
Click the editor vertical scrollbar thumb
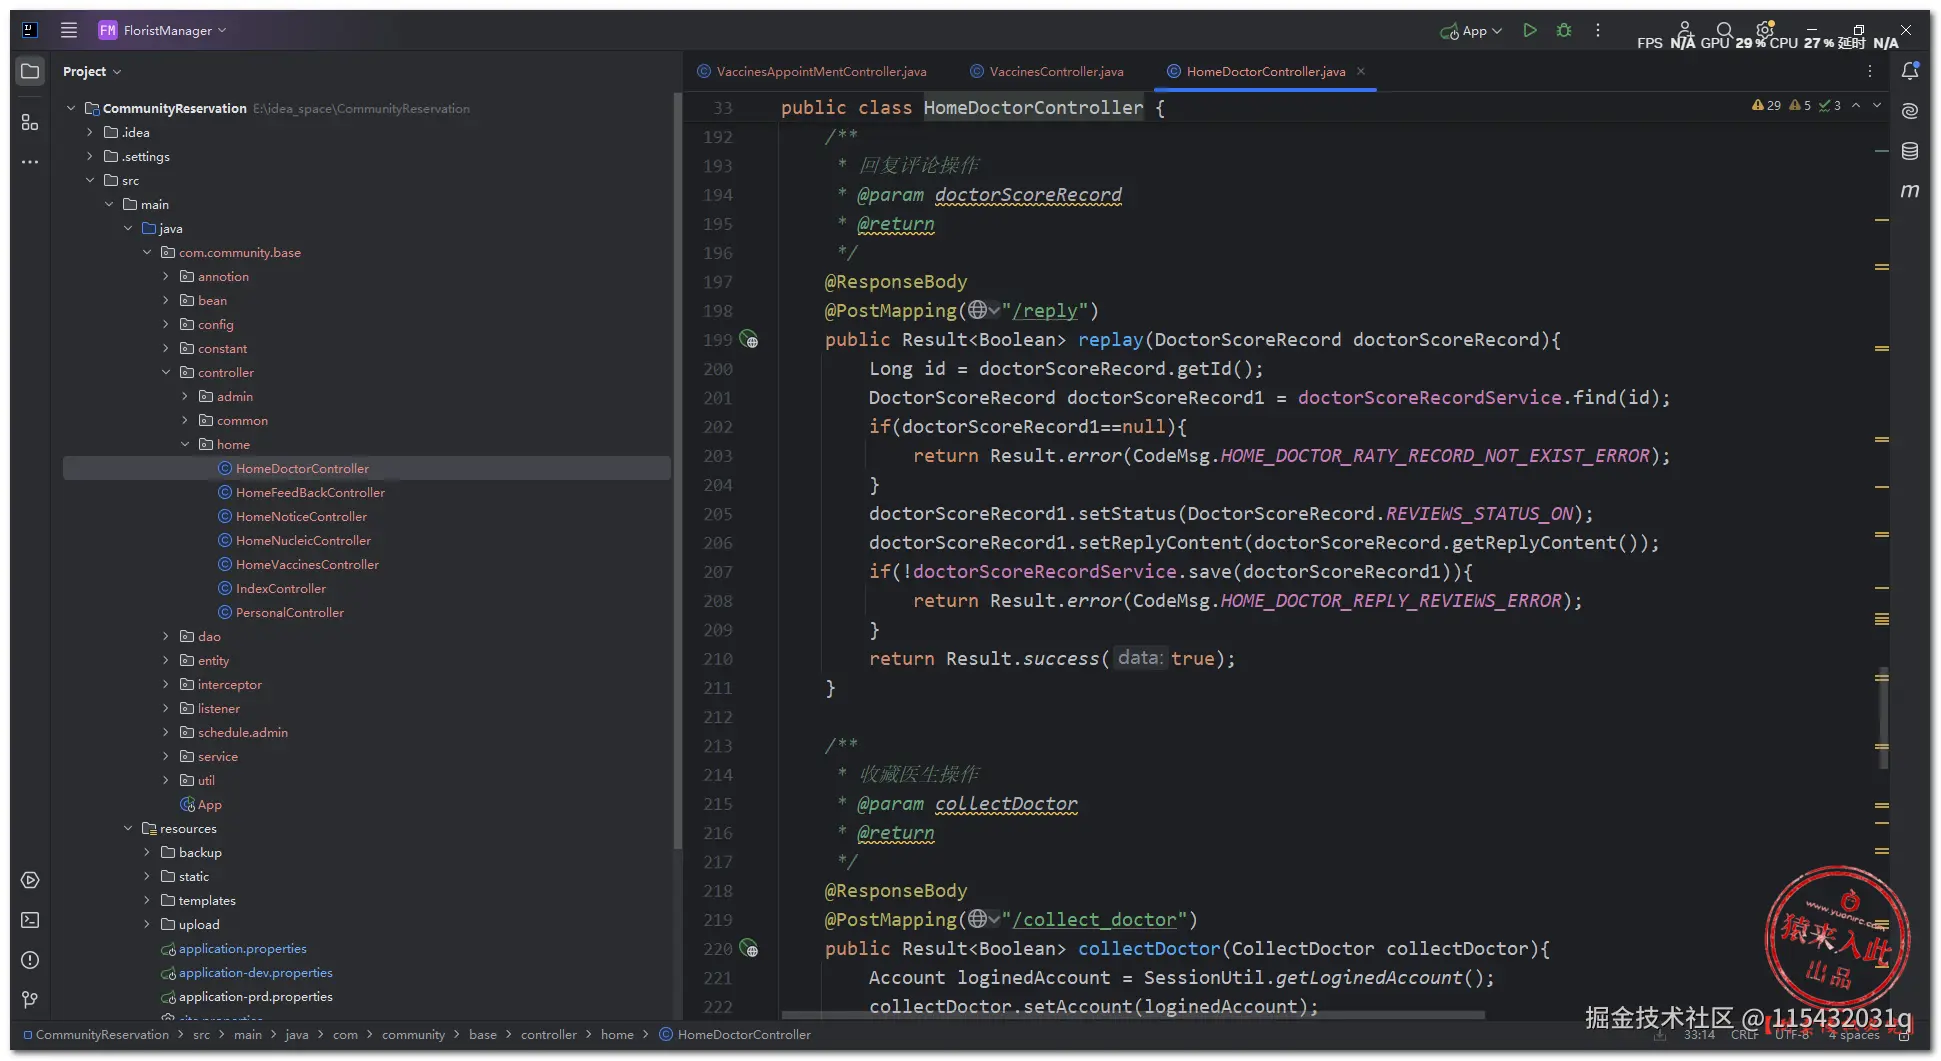[x=1883, y=717]
